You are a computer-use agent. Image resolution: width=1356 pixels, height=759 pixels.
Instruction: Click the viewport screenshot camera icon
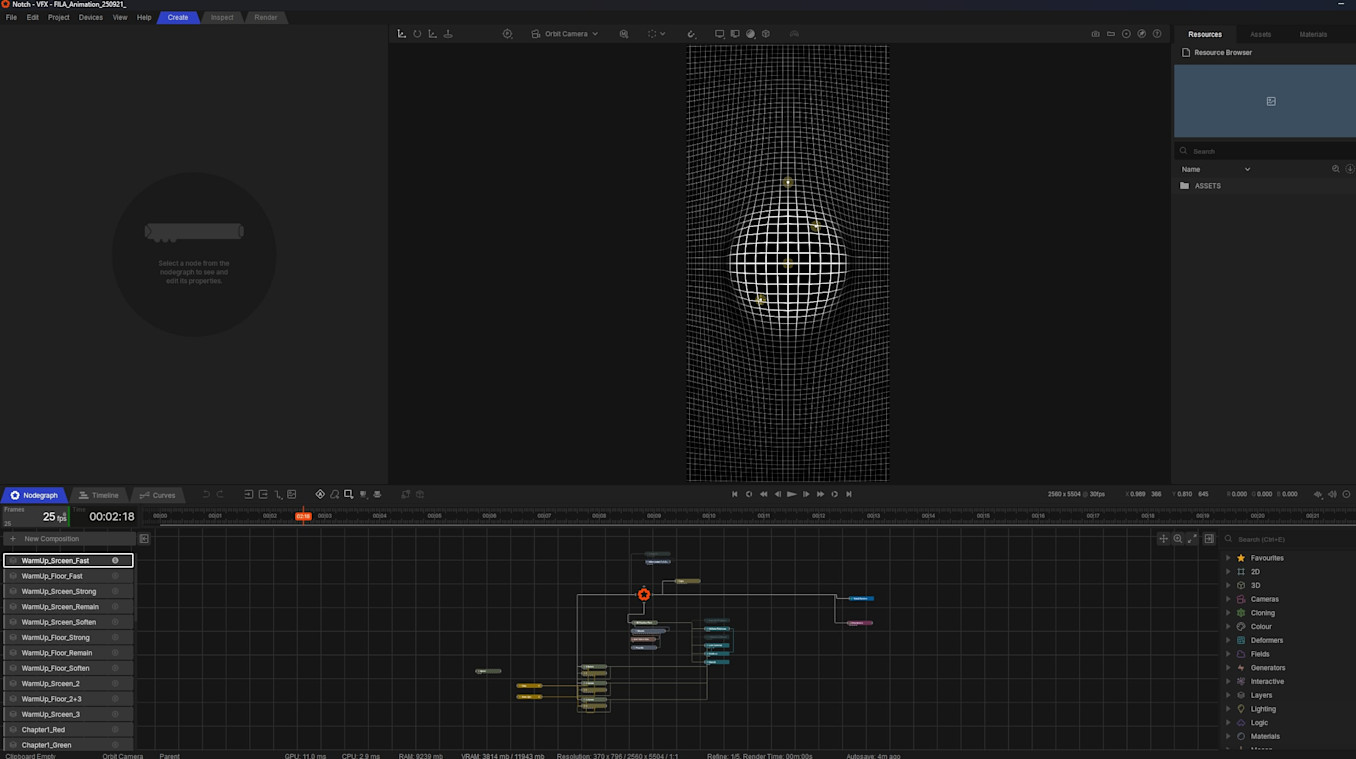coord(1095,34)
